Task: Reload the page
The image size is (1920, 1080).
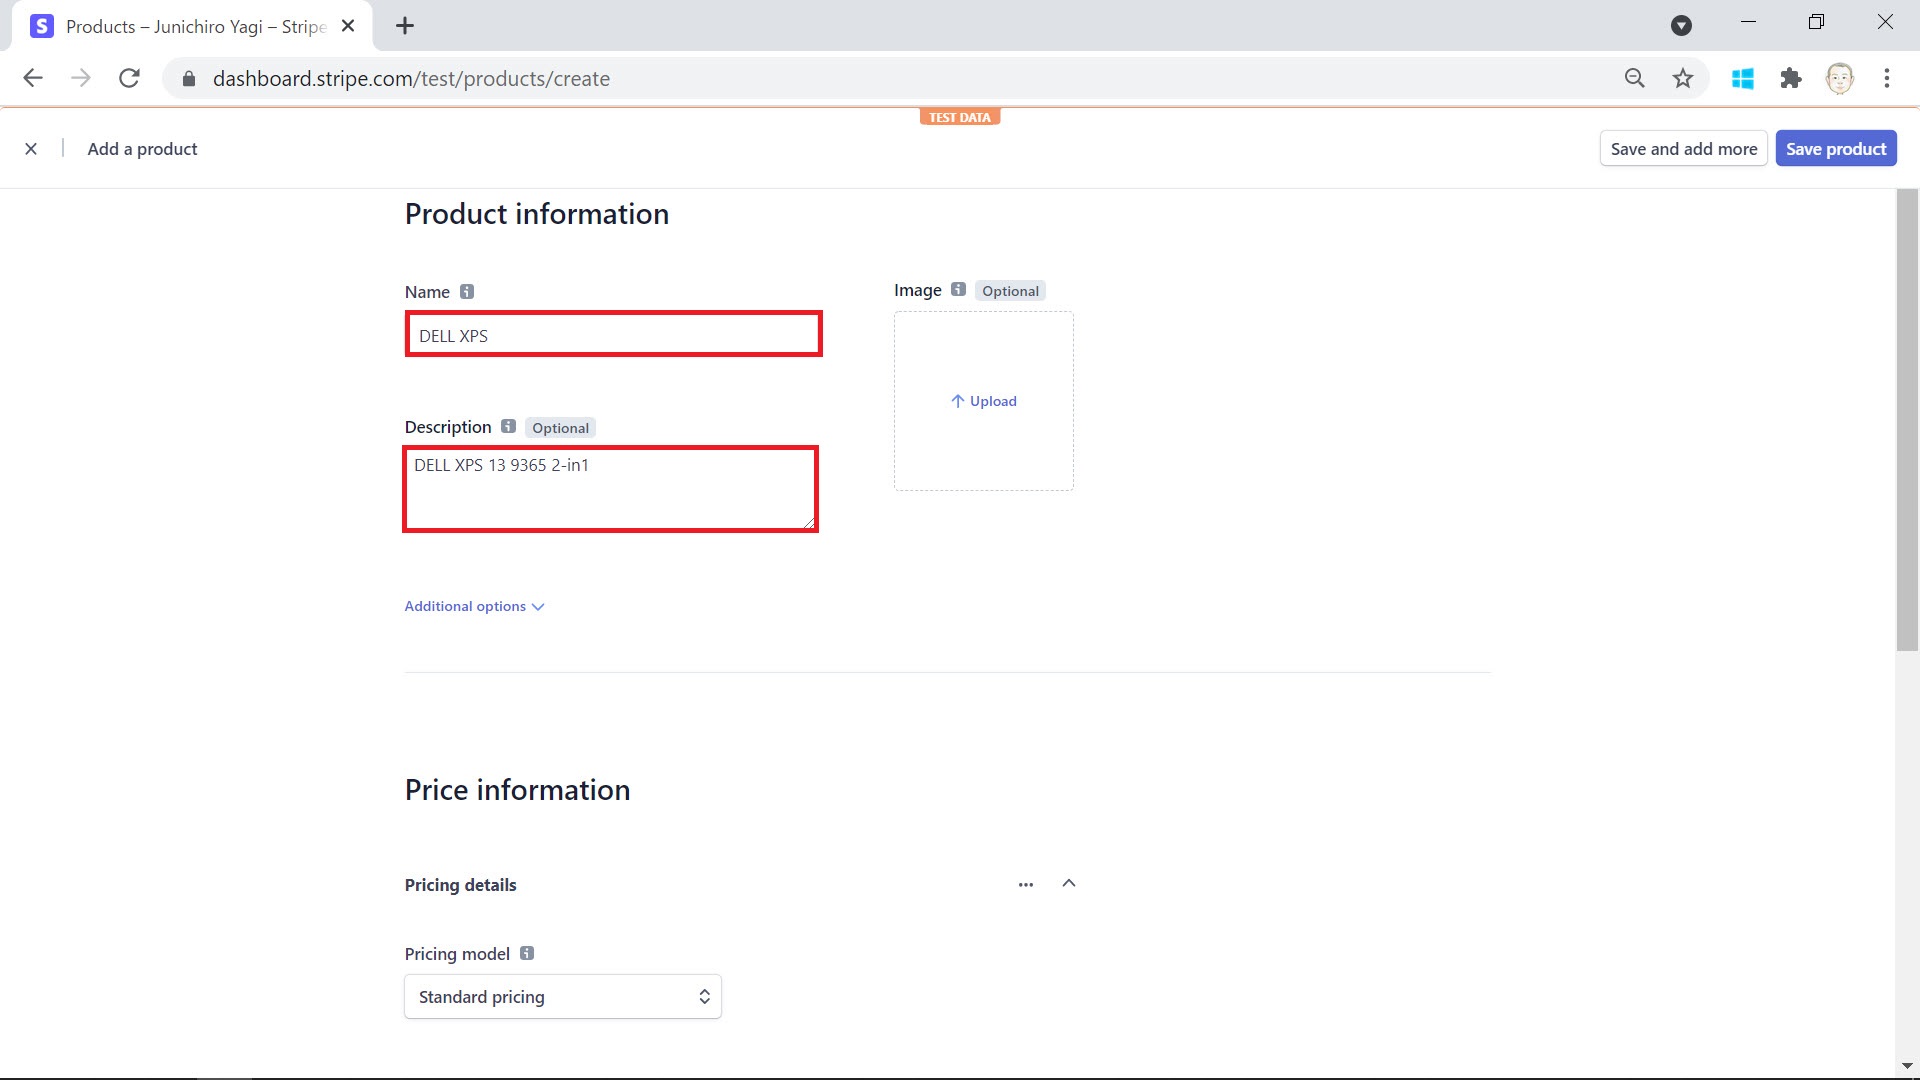Action: point(129,78)
